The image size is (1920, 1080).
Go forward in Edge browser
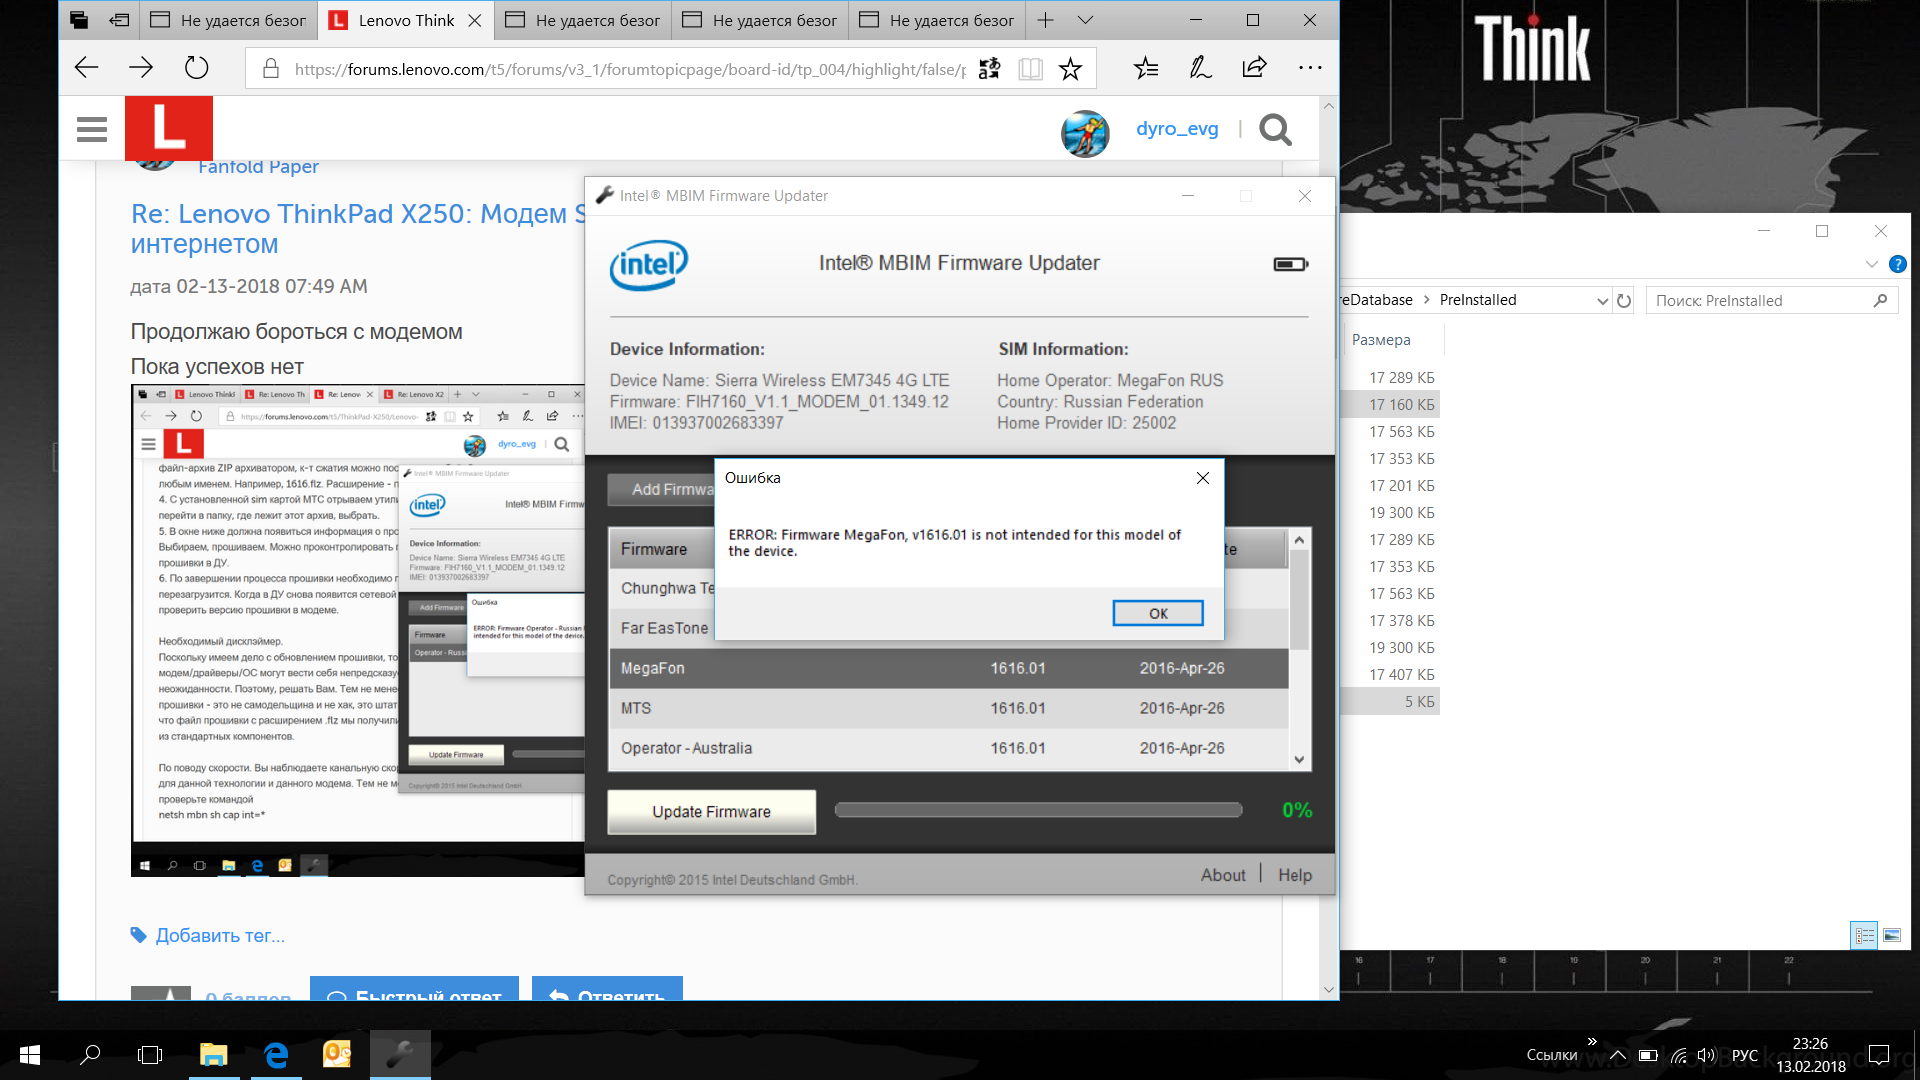[141, 68]
